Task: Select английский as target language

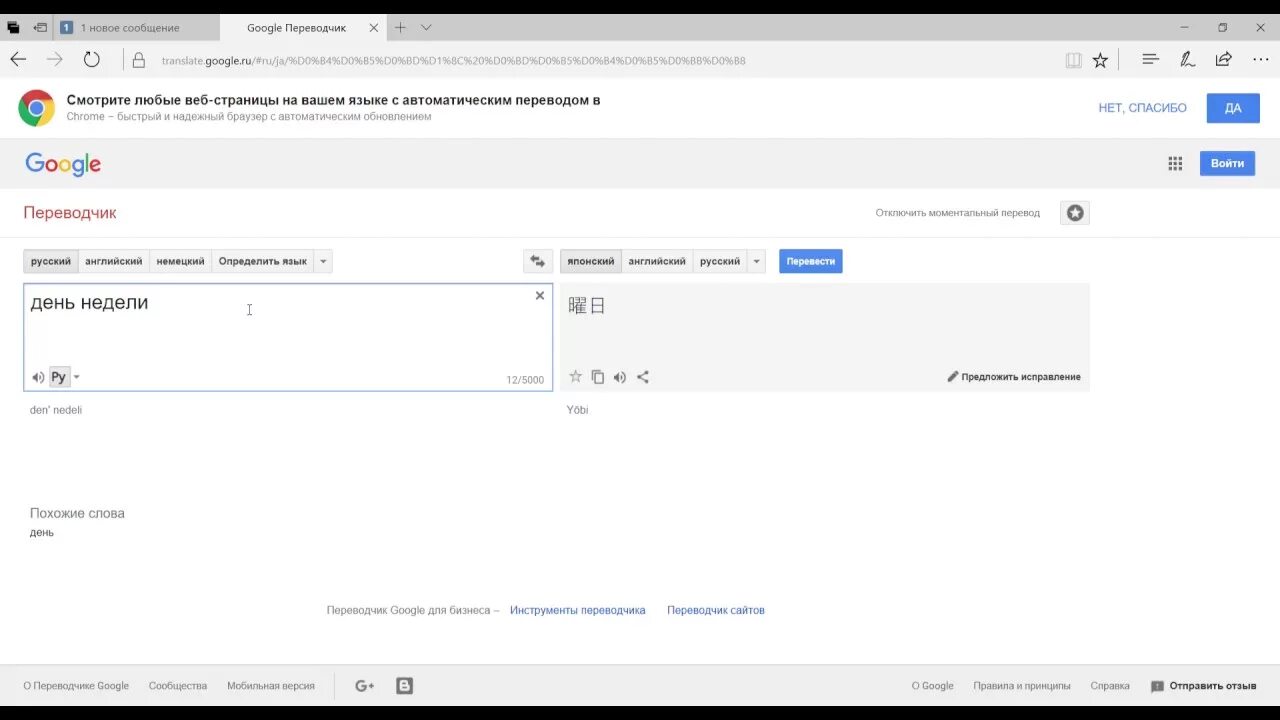Action: tap(657, 261)
